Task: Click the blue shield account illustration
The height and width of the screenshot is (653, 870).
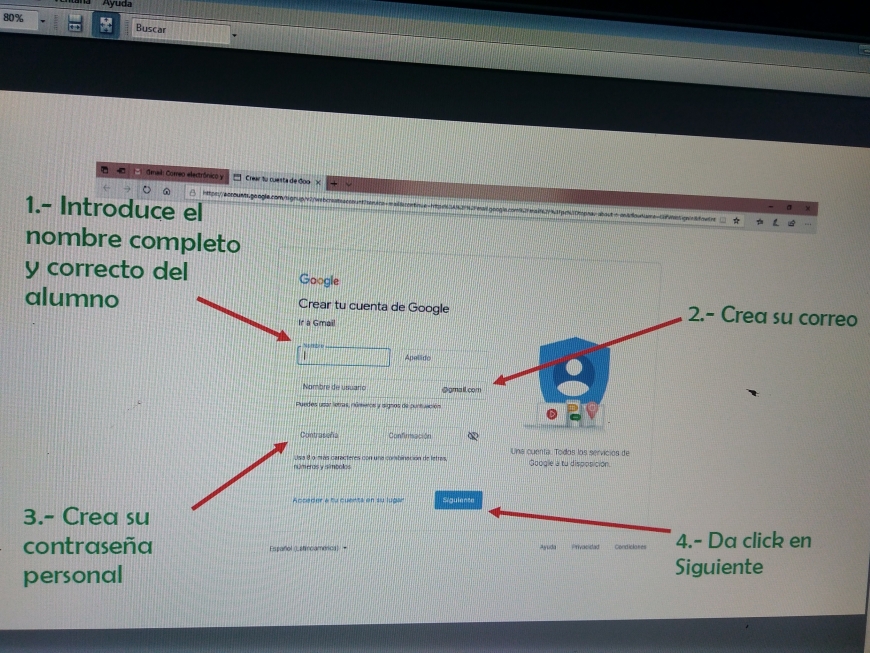Action: tap(574, 372)
